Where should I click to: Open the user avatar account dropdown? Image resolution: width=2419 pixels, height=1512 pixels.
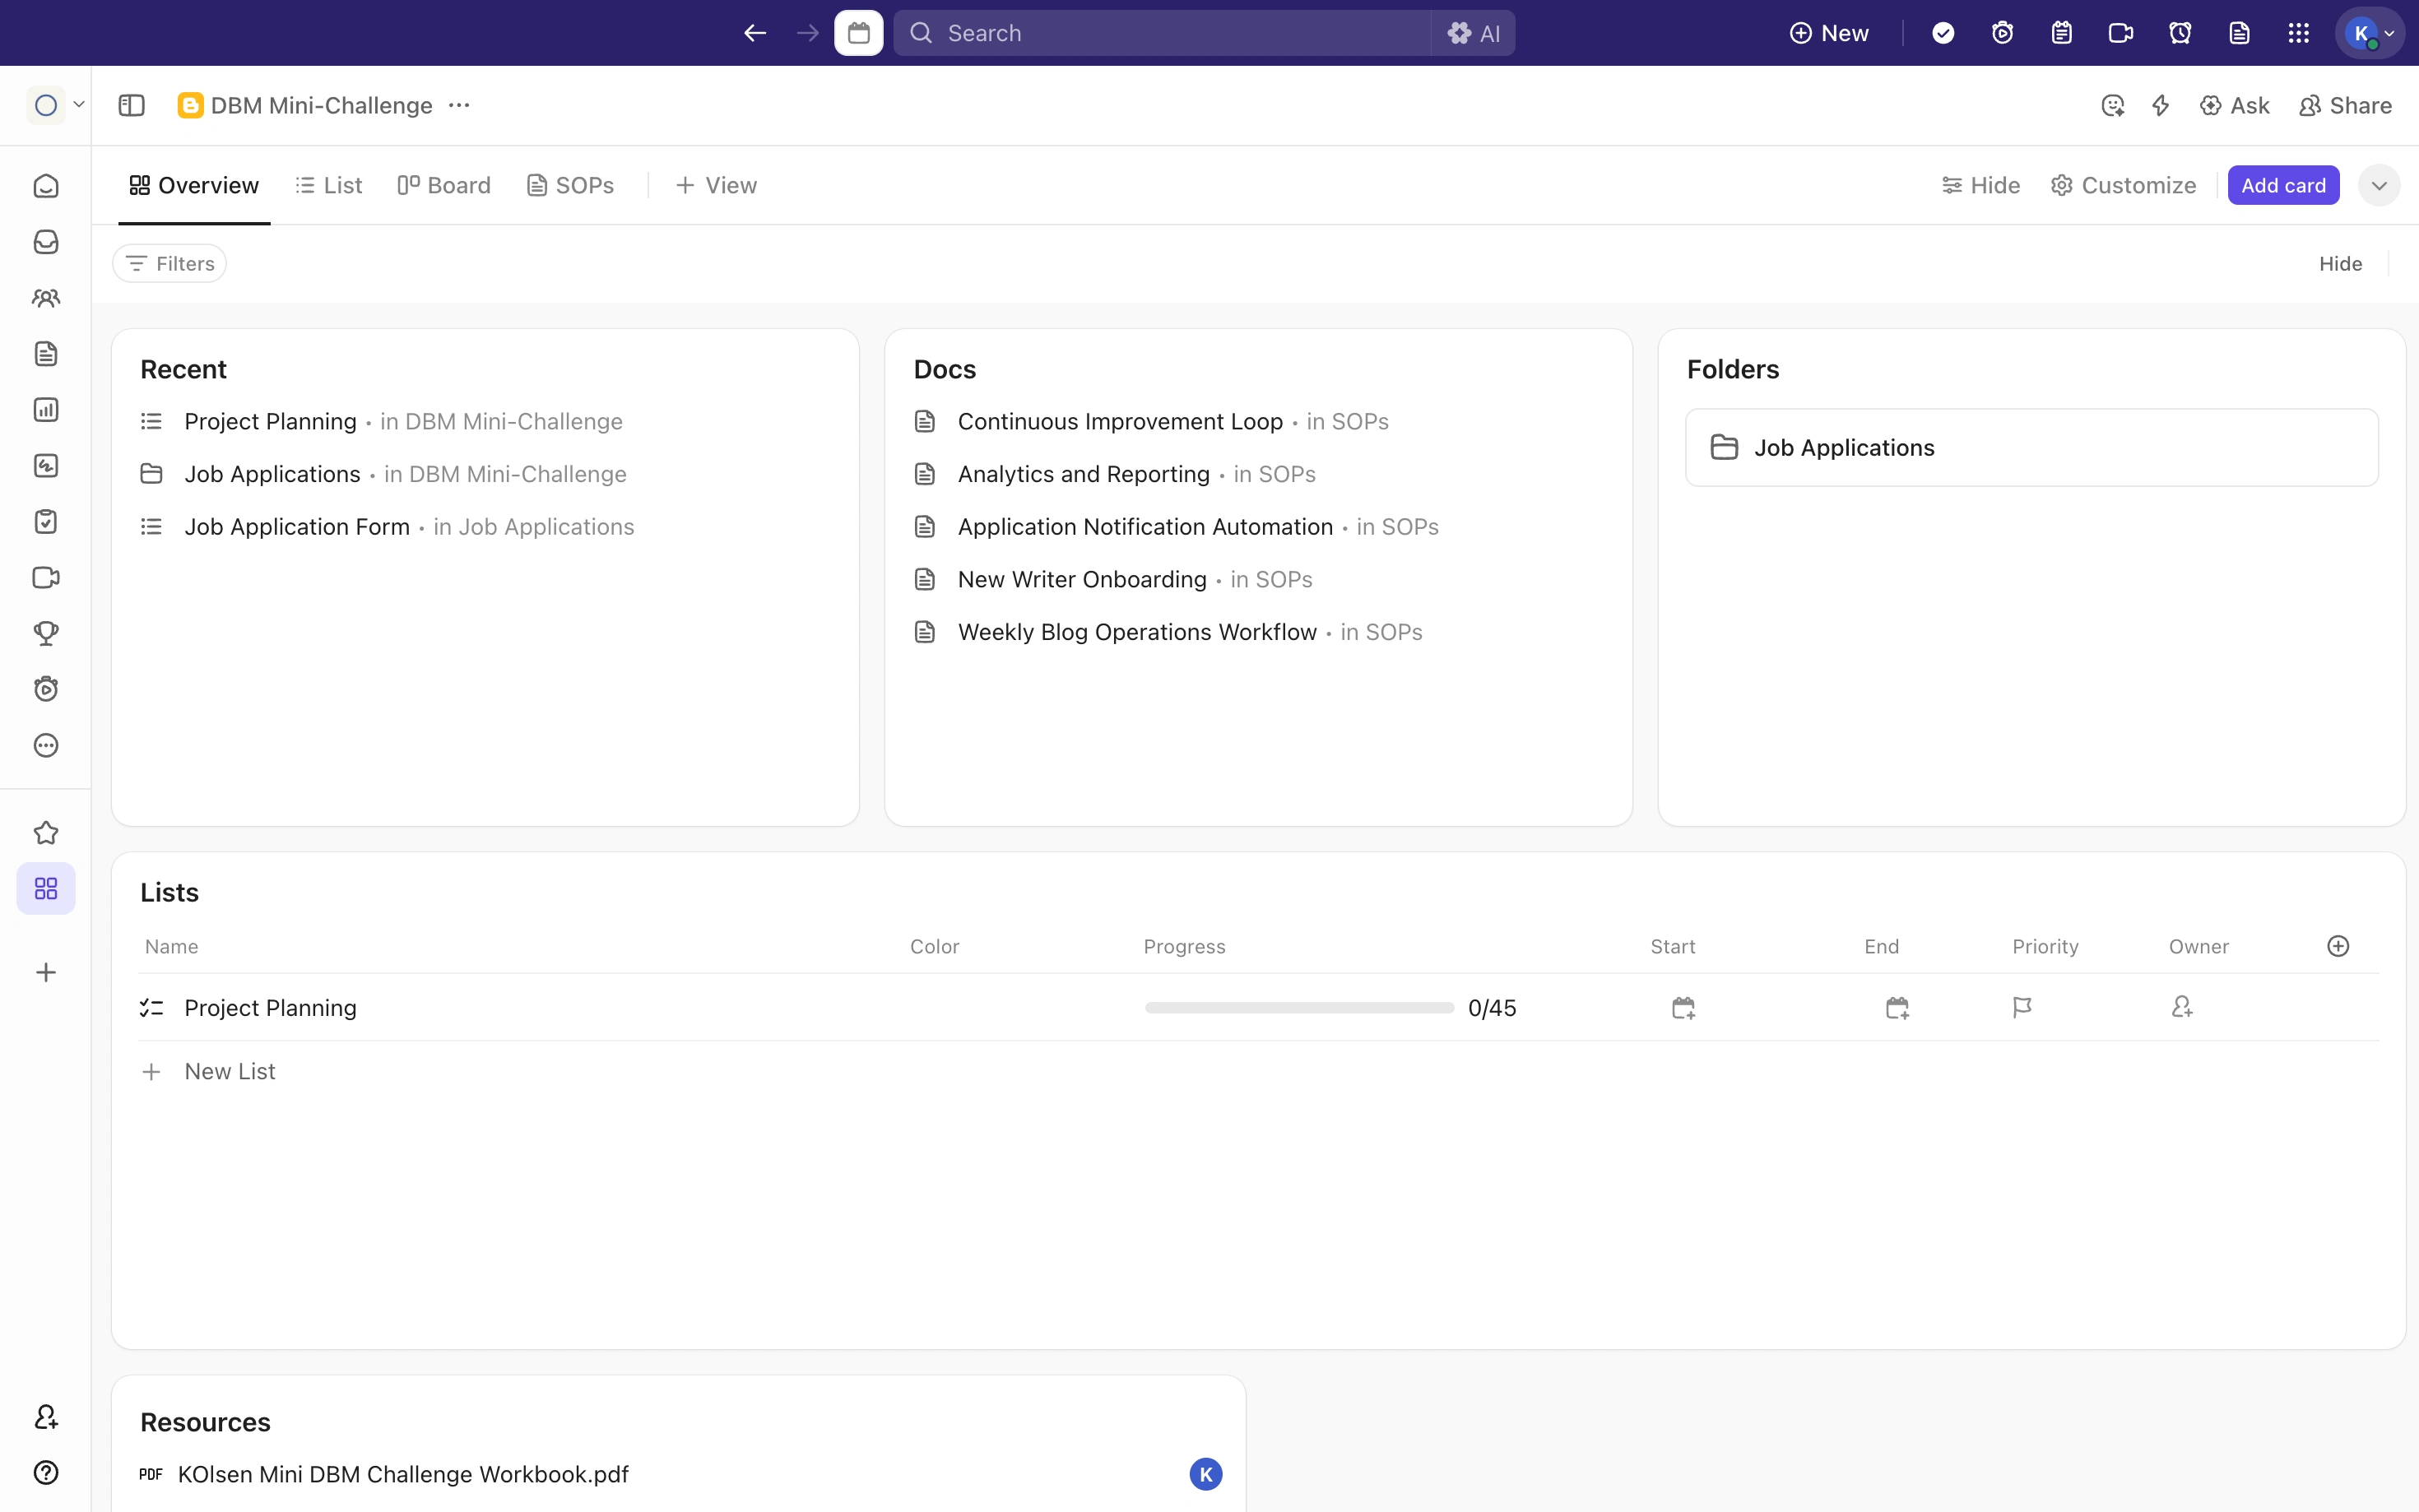[x=2369, y=33]
